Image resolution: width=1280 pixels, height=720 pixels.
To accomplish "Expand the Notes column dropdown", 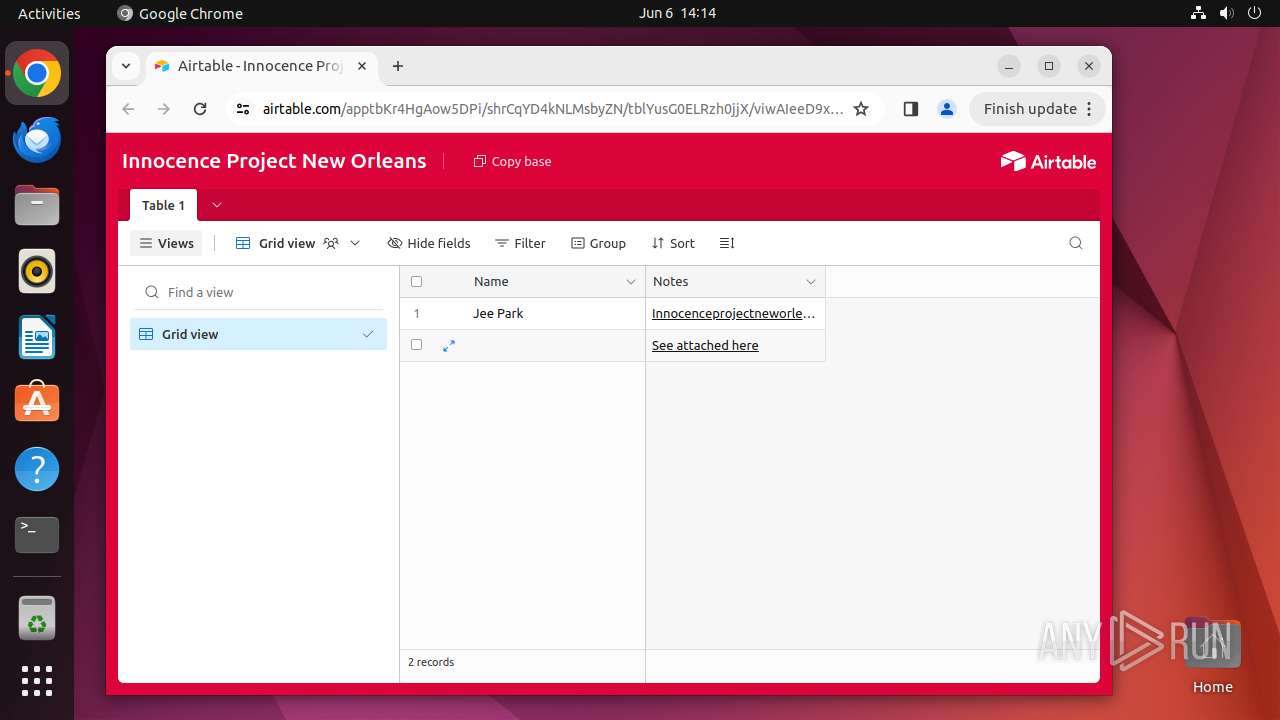I will tap(811, 282).
